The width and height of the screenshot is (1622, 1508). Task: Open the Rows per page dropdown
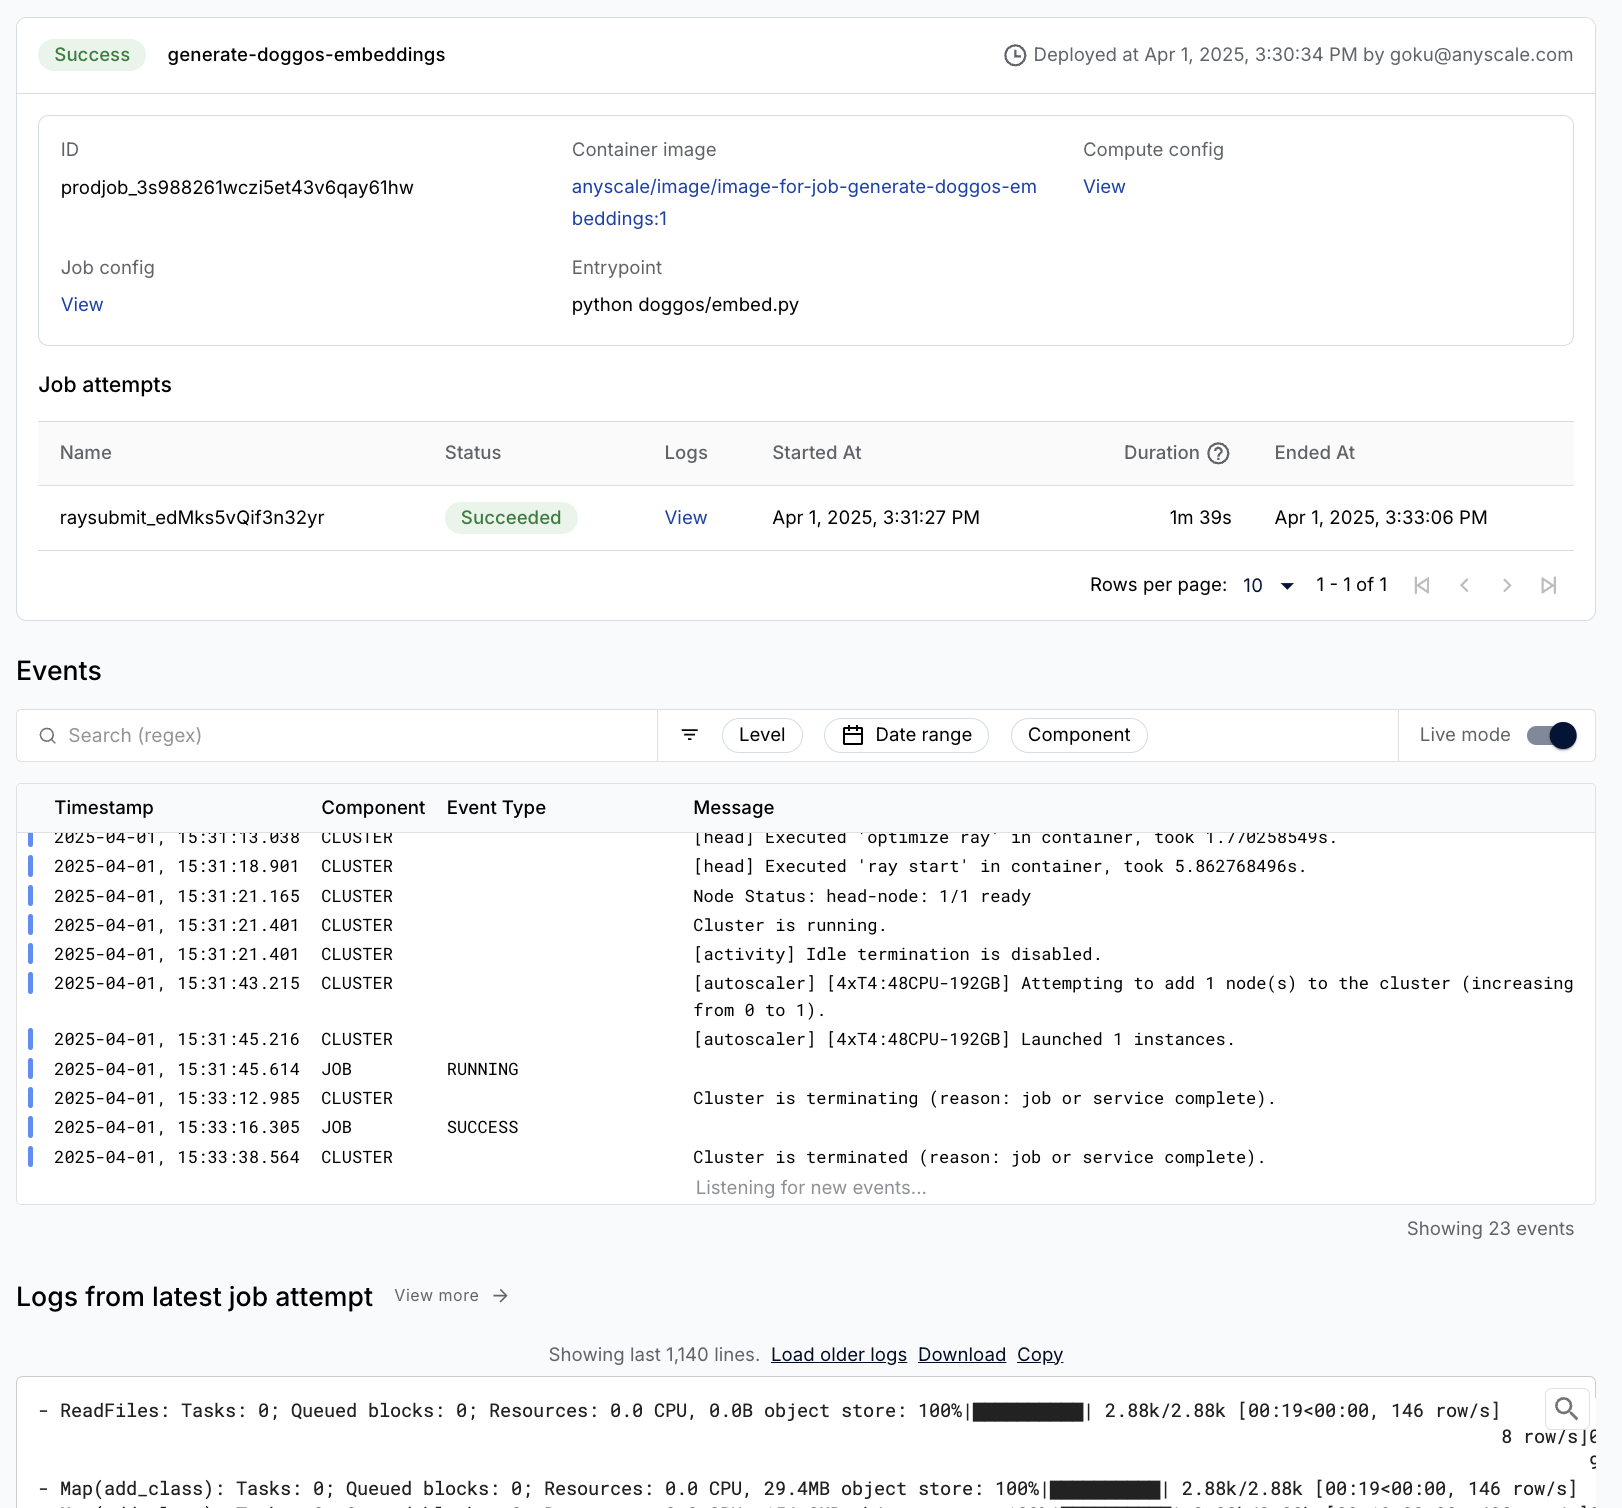click(1266, 585)
